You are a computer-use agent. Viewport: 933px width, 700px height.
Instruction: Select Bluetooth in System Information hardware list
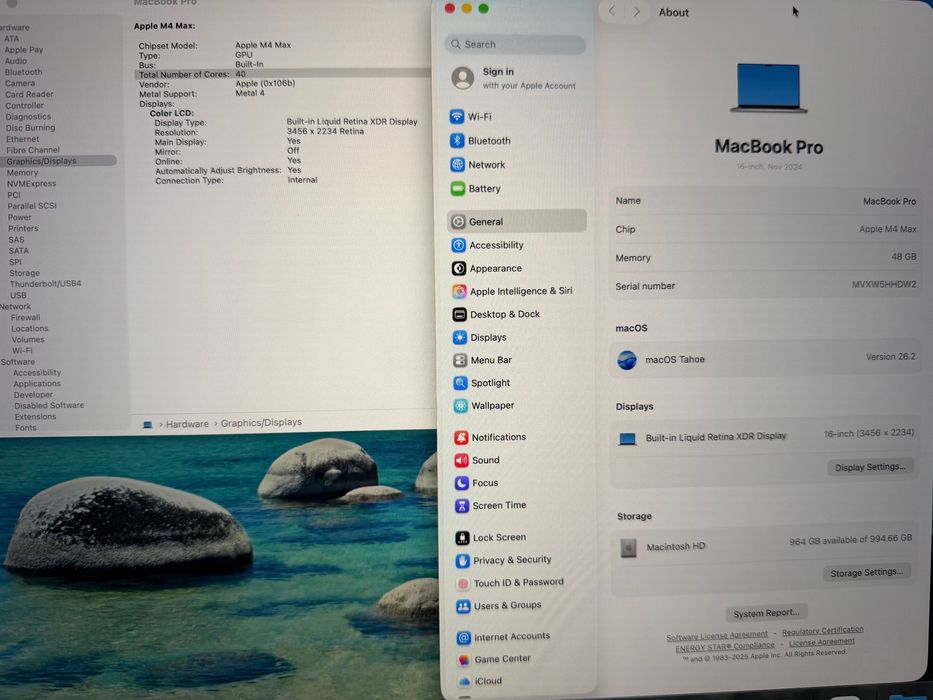click(23, 72)
